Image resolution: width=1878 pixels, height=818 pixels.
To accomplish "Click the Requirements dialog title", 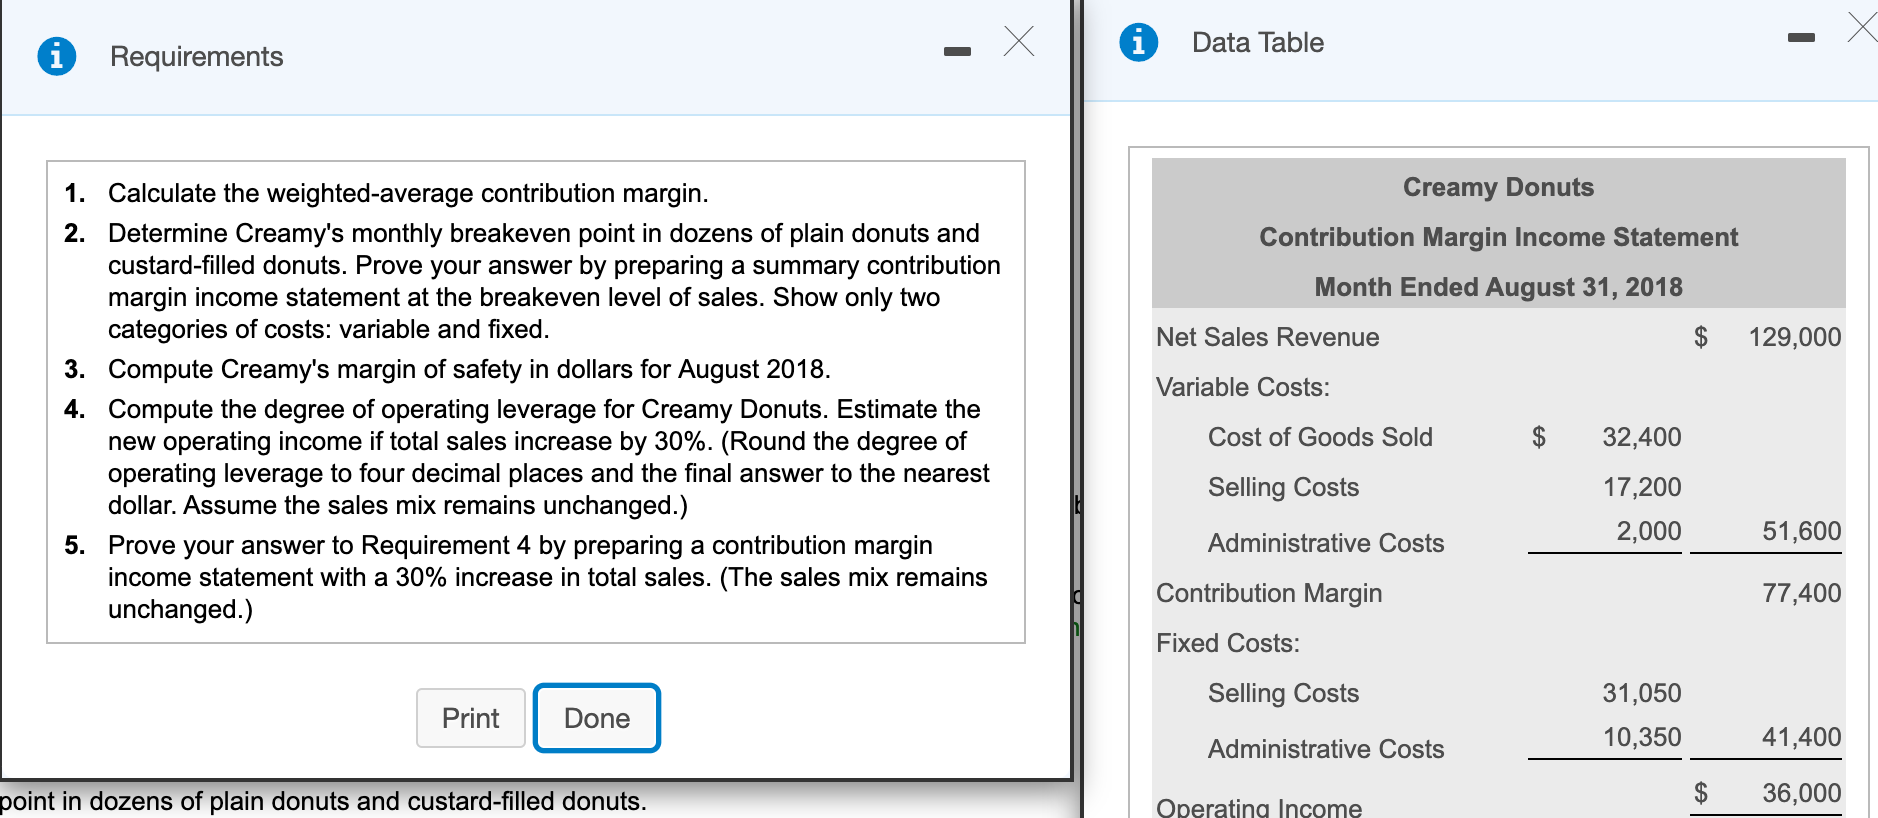I will tap(197, 56).
